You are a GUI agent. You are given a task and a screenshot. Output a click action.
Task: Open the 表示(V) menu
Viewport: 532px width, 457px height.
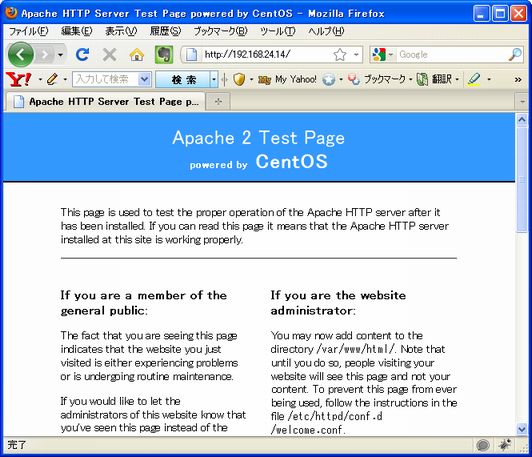(121, 31)
